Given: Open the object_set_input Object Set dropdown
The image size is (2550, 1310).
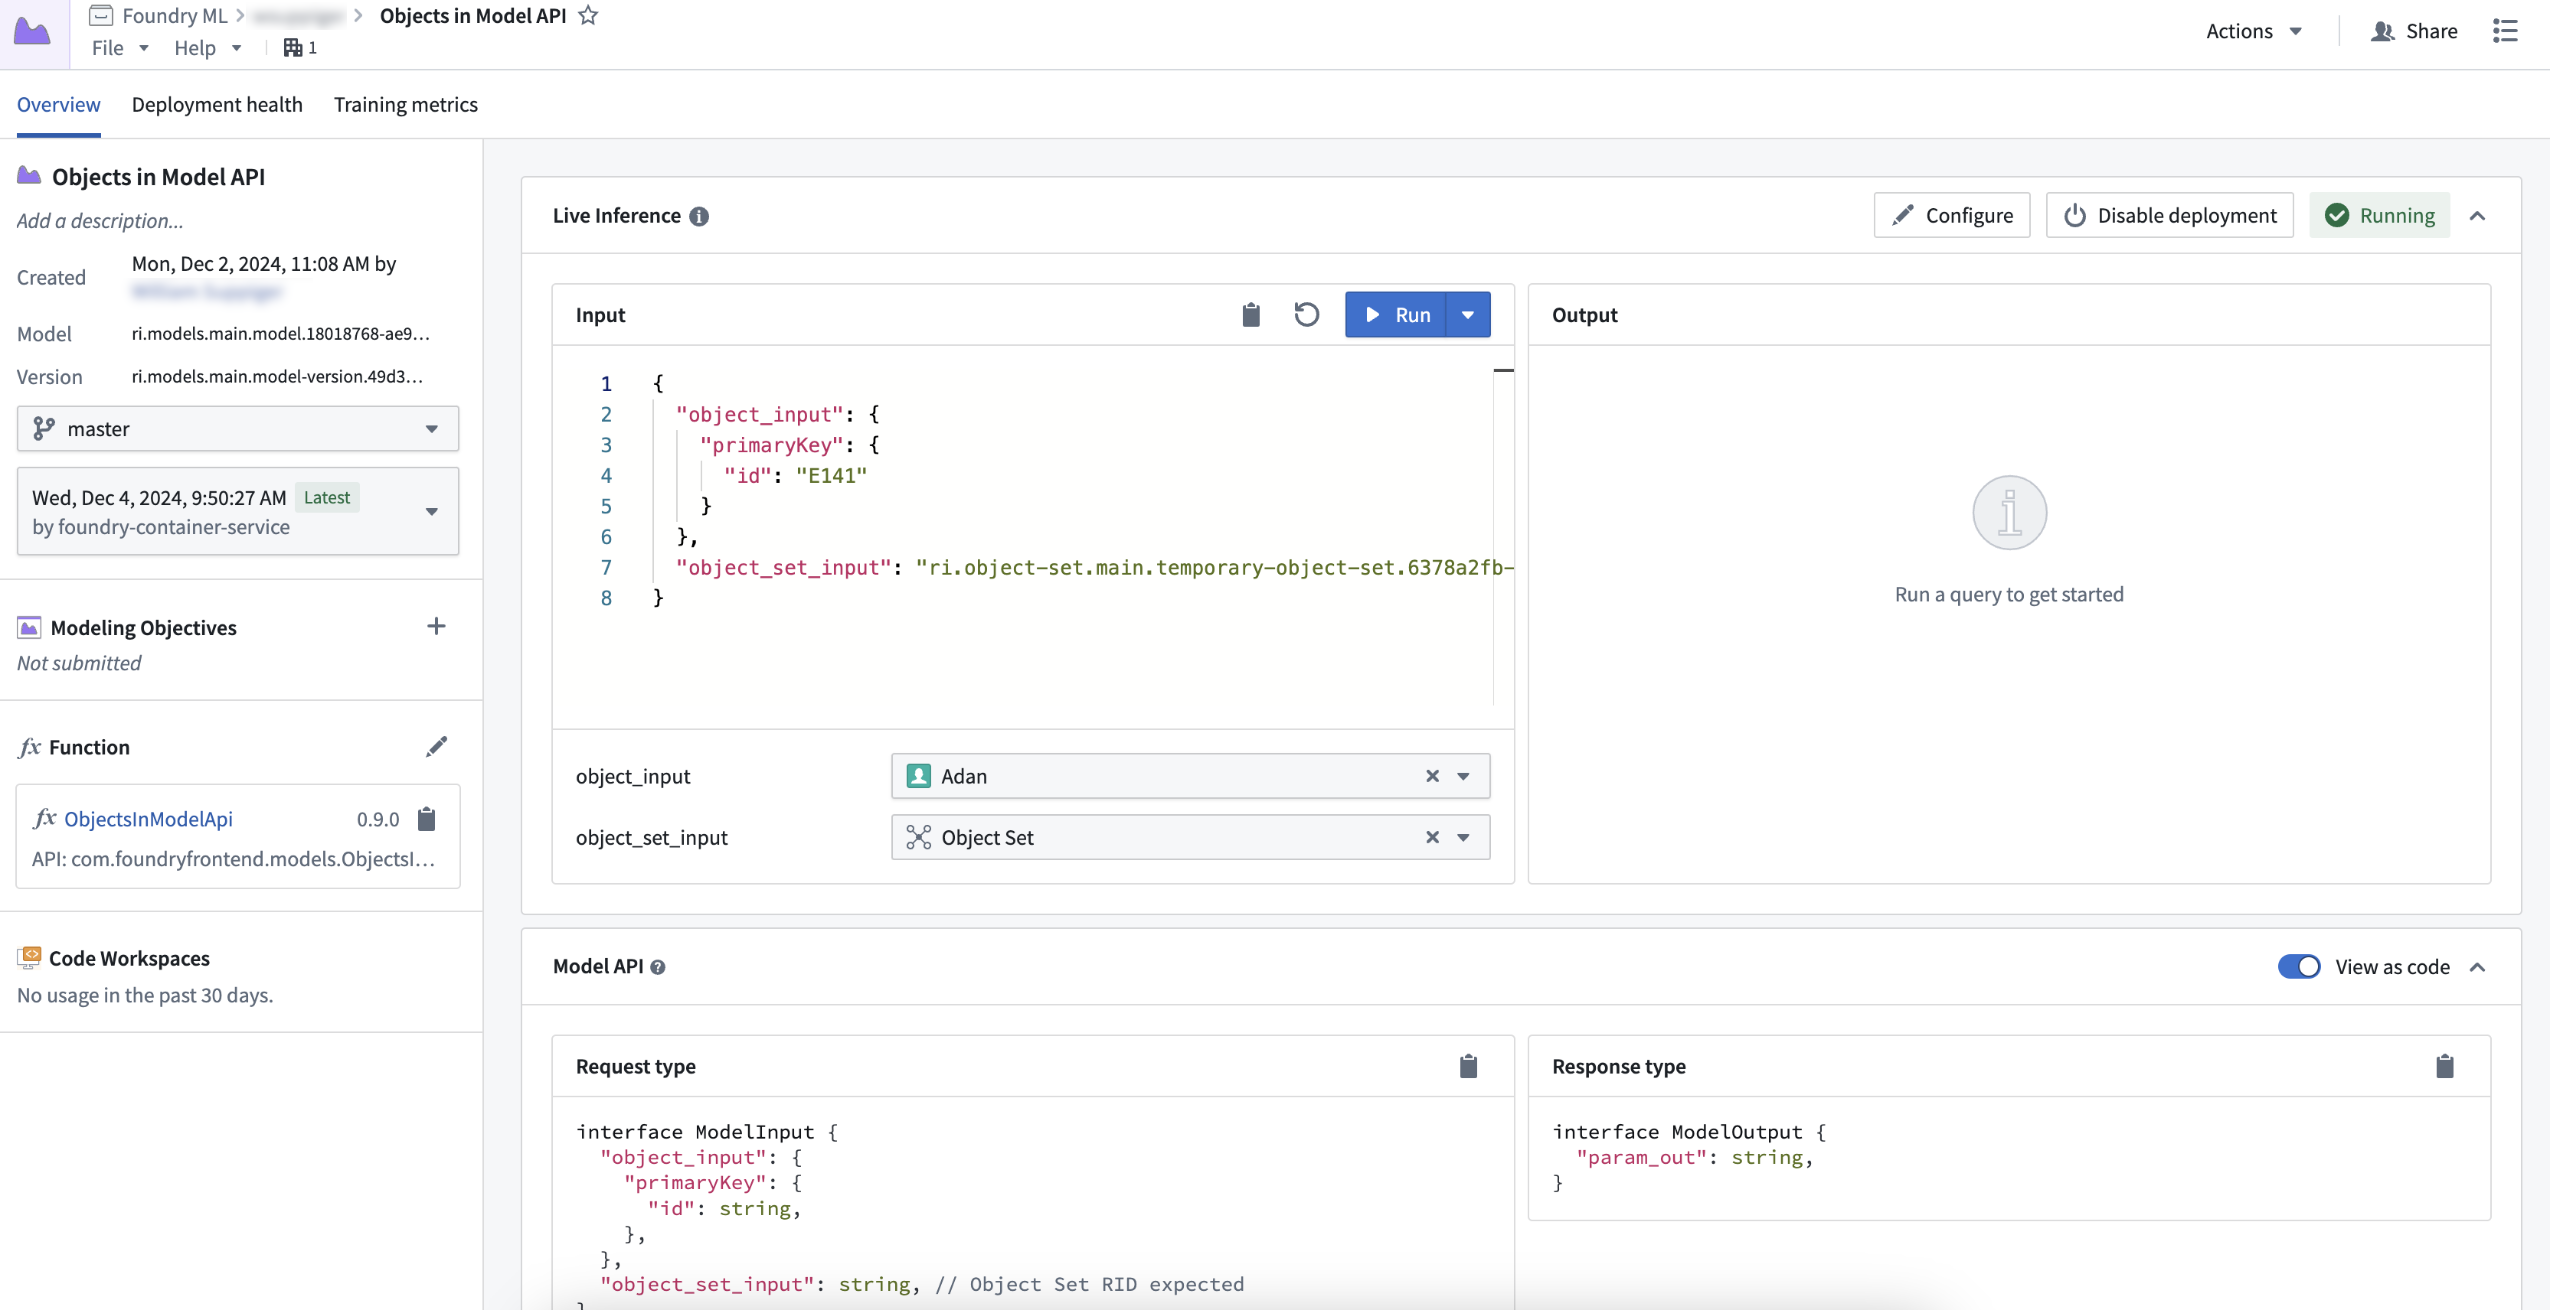Looking at the screenshot, I should (1463, 838).
